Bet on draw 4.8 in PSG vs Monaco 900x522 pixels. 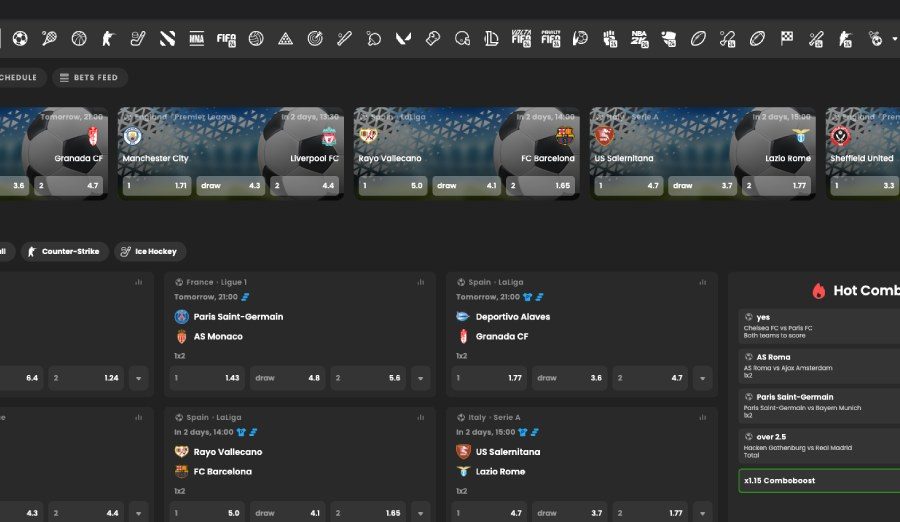(x=288, y=378)
